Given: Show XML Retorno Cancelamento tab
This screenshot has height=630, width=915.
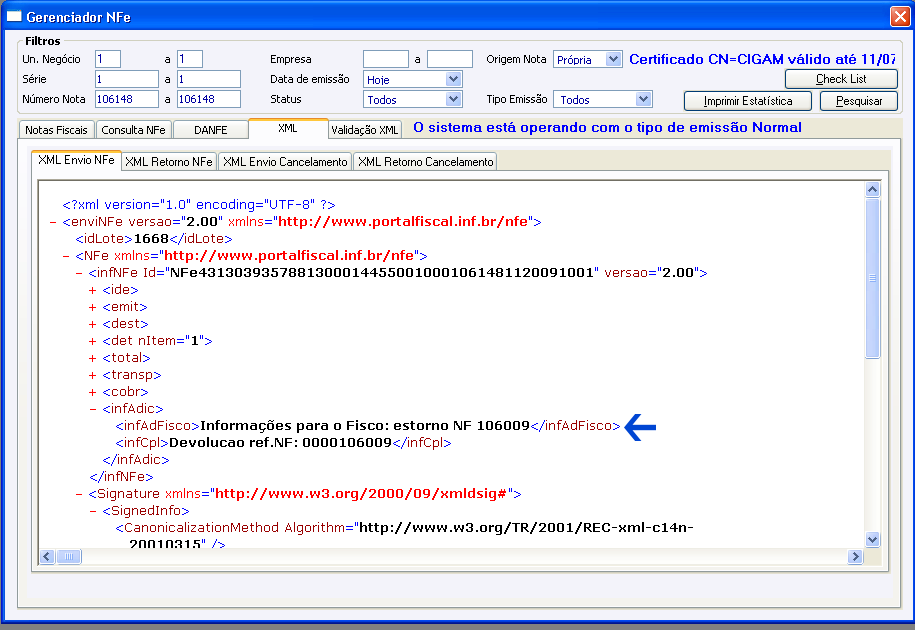Looking at the screenshot, I should pos(425,162).
